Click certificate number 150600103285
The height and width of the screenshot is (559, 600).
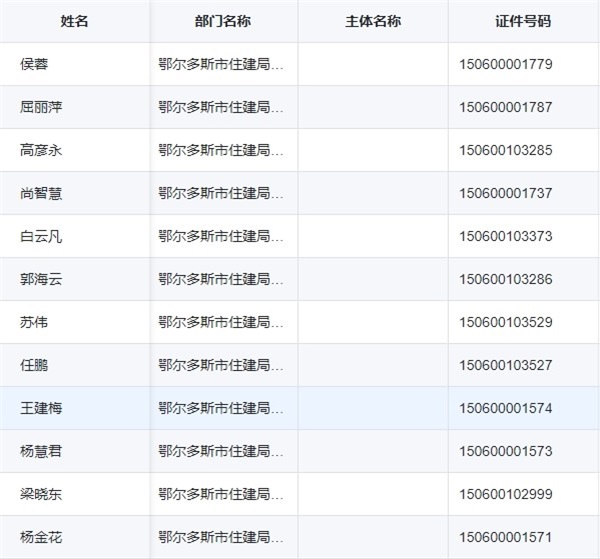point(505,150)
